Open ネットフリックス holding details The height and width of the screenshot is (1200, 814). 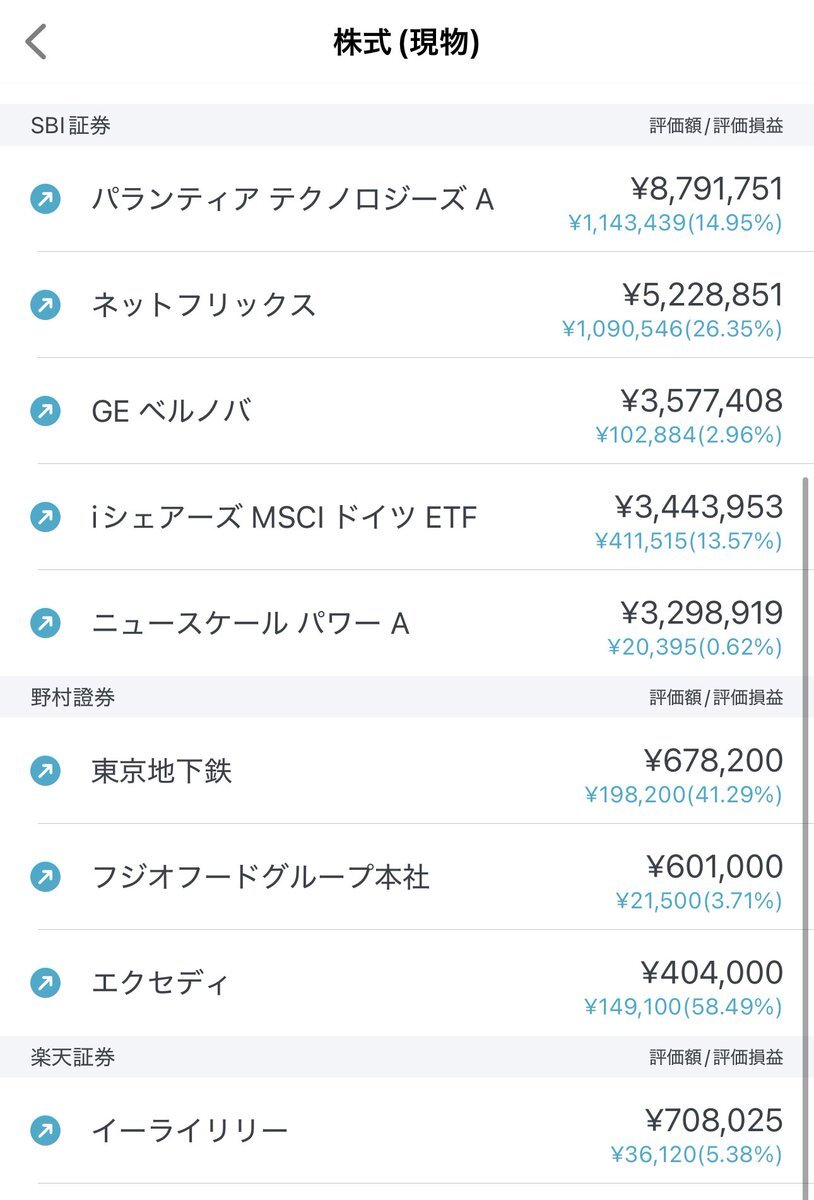coord(407,305)
